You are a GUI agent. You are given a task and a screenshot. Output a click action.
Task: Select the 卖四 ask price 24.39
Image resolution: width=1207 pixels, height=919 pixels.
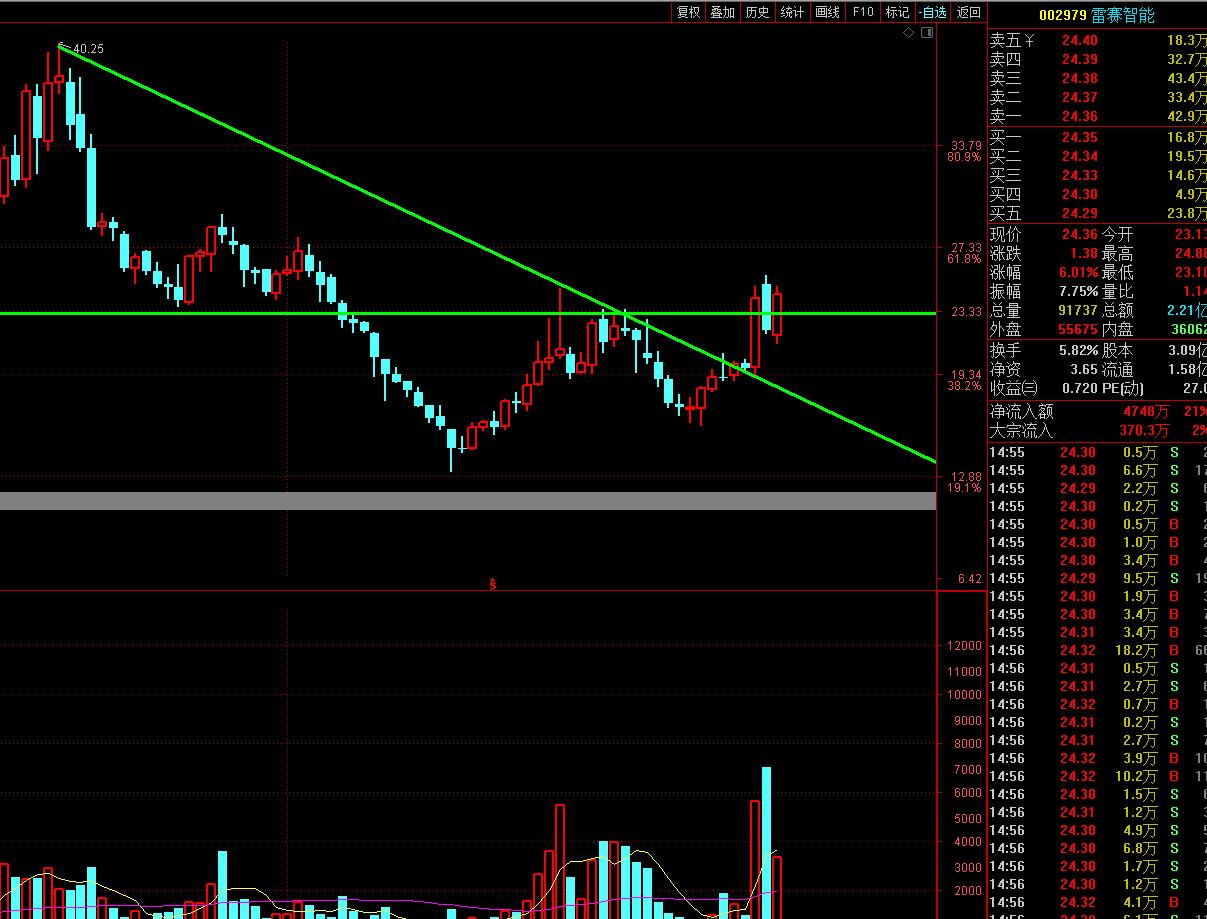coord(1079,60)
